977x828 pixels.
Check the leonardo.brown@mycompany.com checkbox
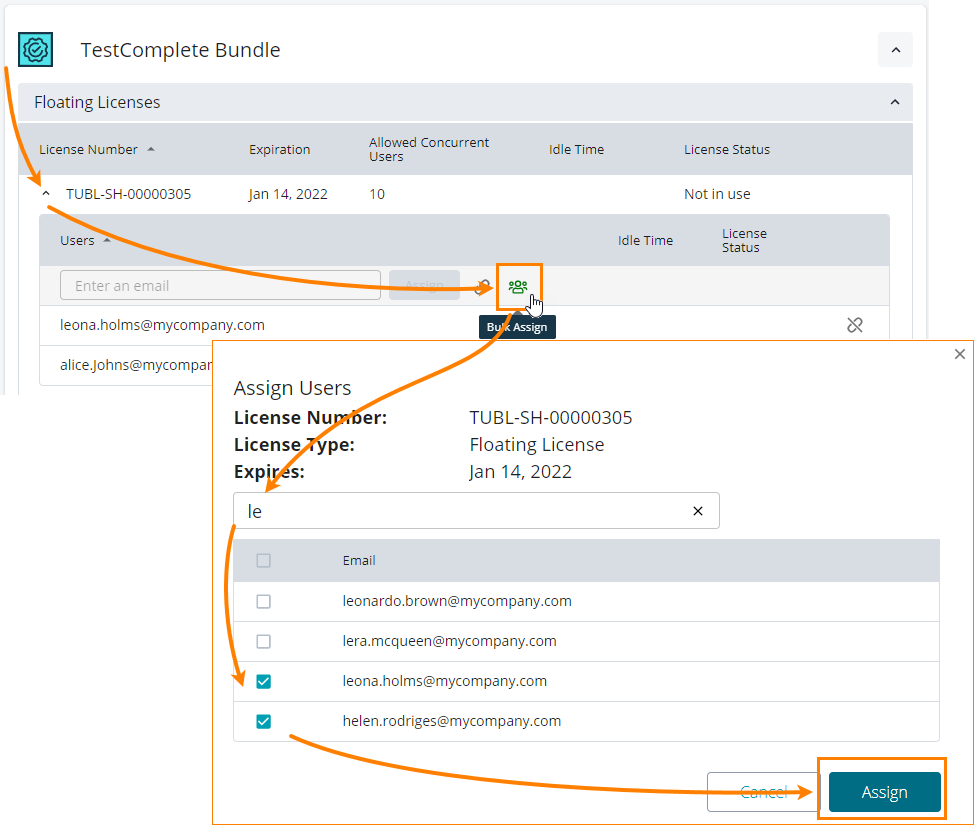pyautogui.click(x=264, y=602)
